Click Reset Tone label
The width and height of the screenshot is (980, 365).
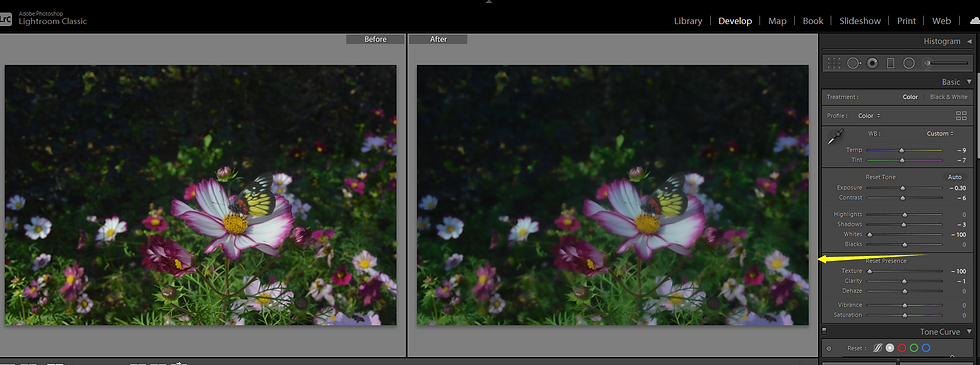click(x=881, y=178)
